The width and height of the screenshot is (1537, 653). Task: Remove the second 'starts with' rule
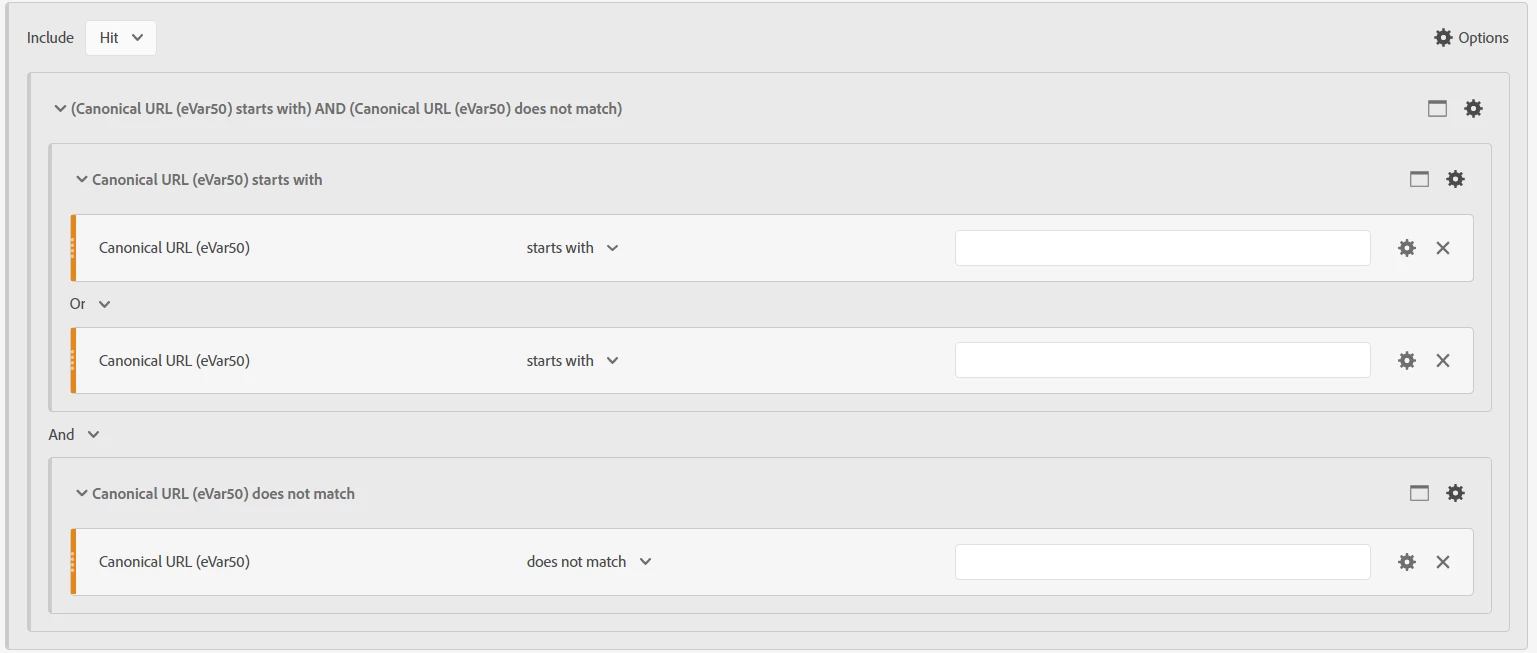(x=1443, y=360)
